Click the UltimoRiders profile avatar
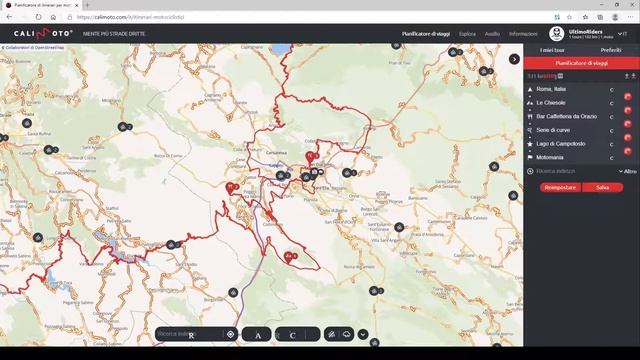This screenshot has width=640, height=360. (556, 34)
